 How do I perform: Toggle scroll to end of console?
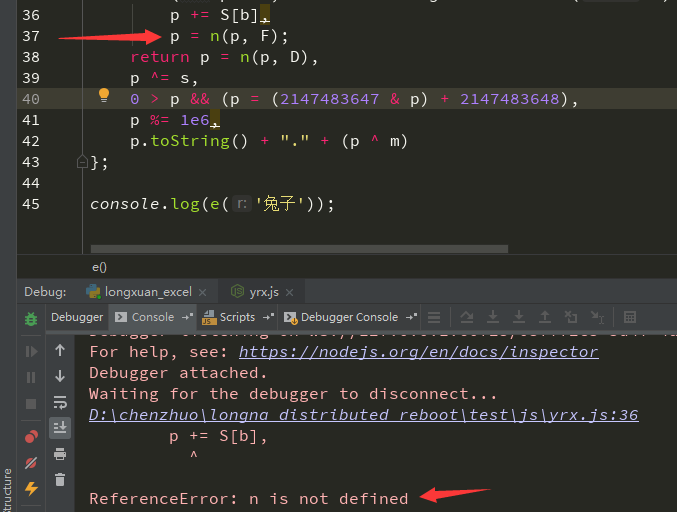[60, 428]
